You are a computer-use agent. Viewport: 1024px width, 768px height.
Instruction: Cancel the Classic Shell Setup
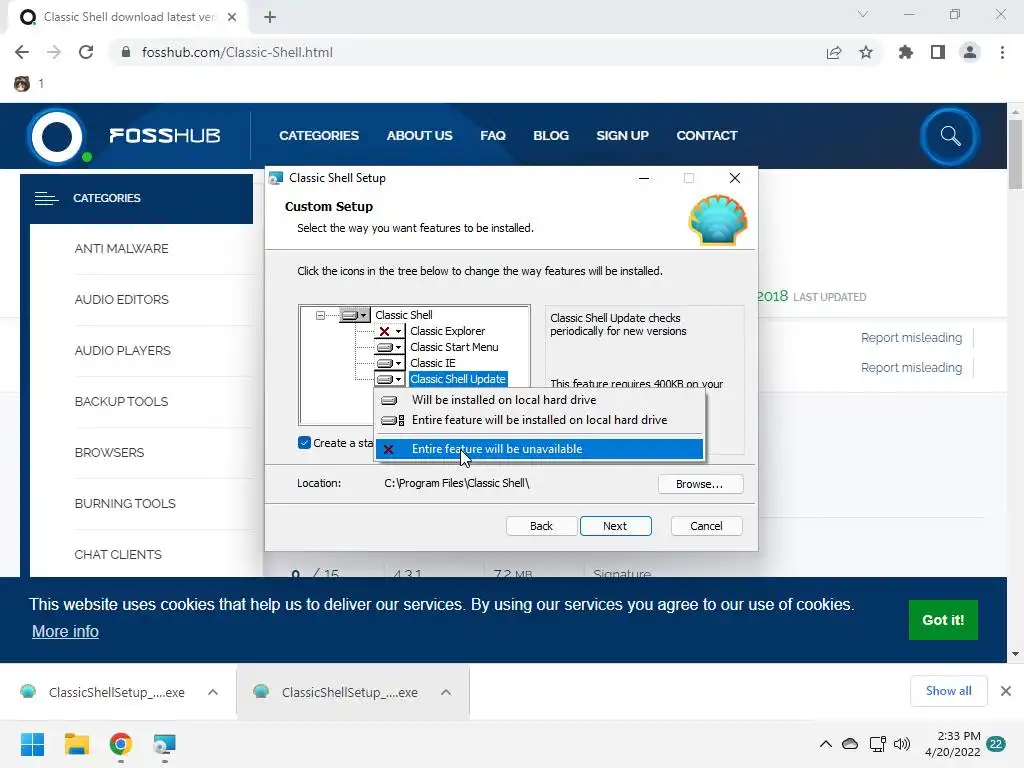click(706, 526)
